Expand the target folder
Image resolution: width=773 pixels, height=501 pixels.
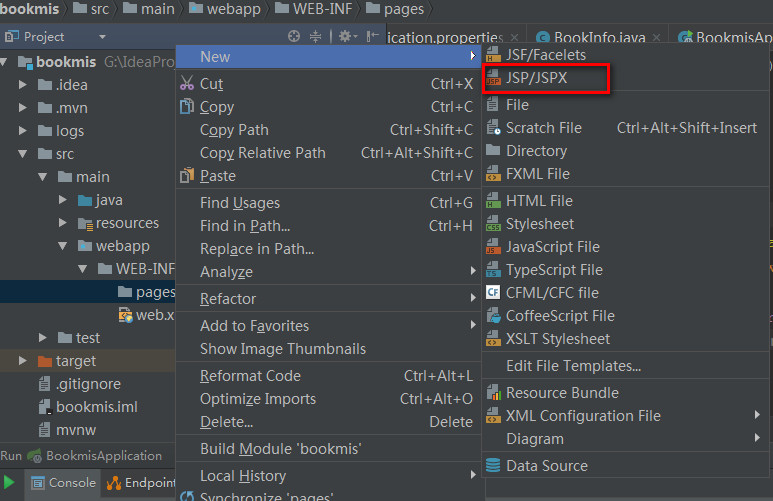(x=22, y=360)
